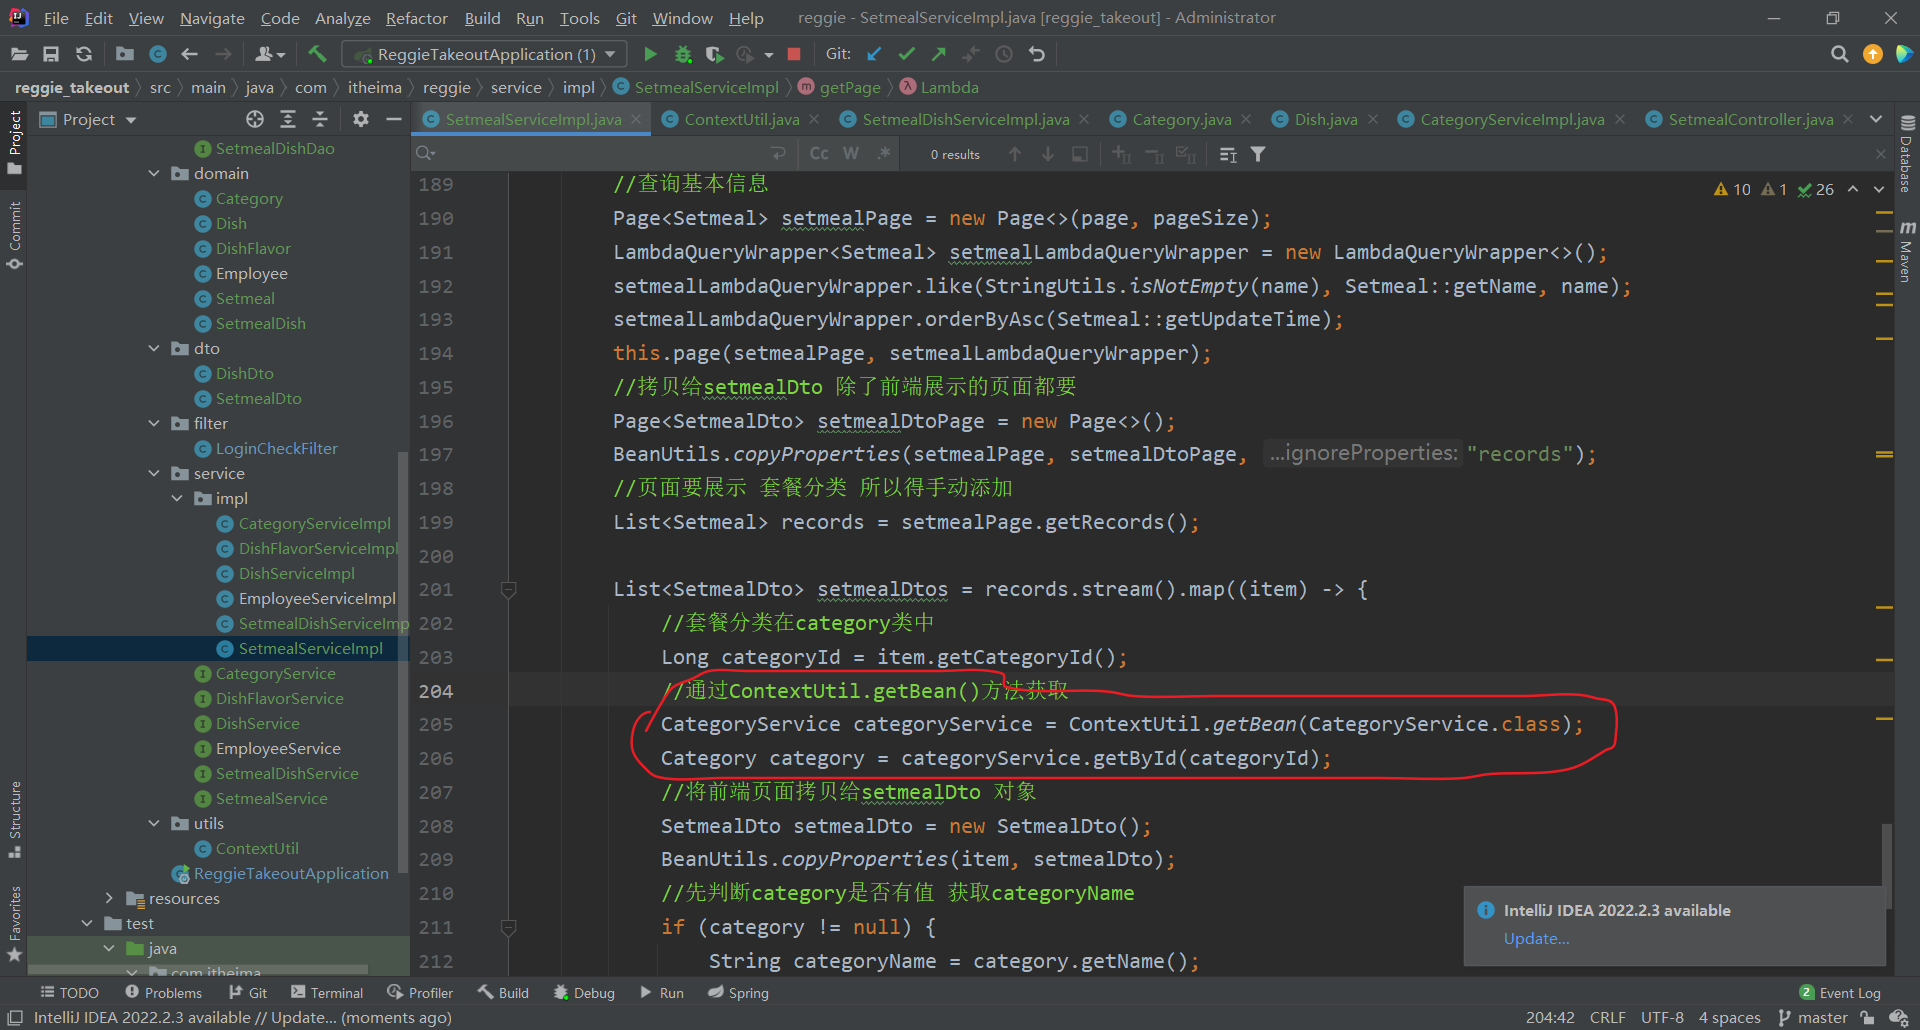Image resolution: width=1920 pixels, height=1030 pixels.
Task: Toggle Match Case option in search bar
Action: tap(819, 153)
